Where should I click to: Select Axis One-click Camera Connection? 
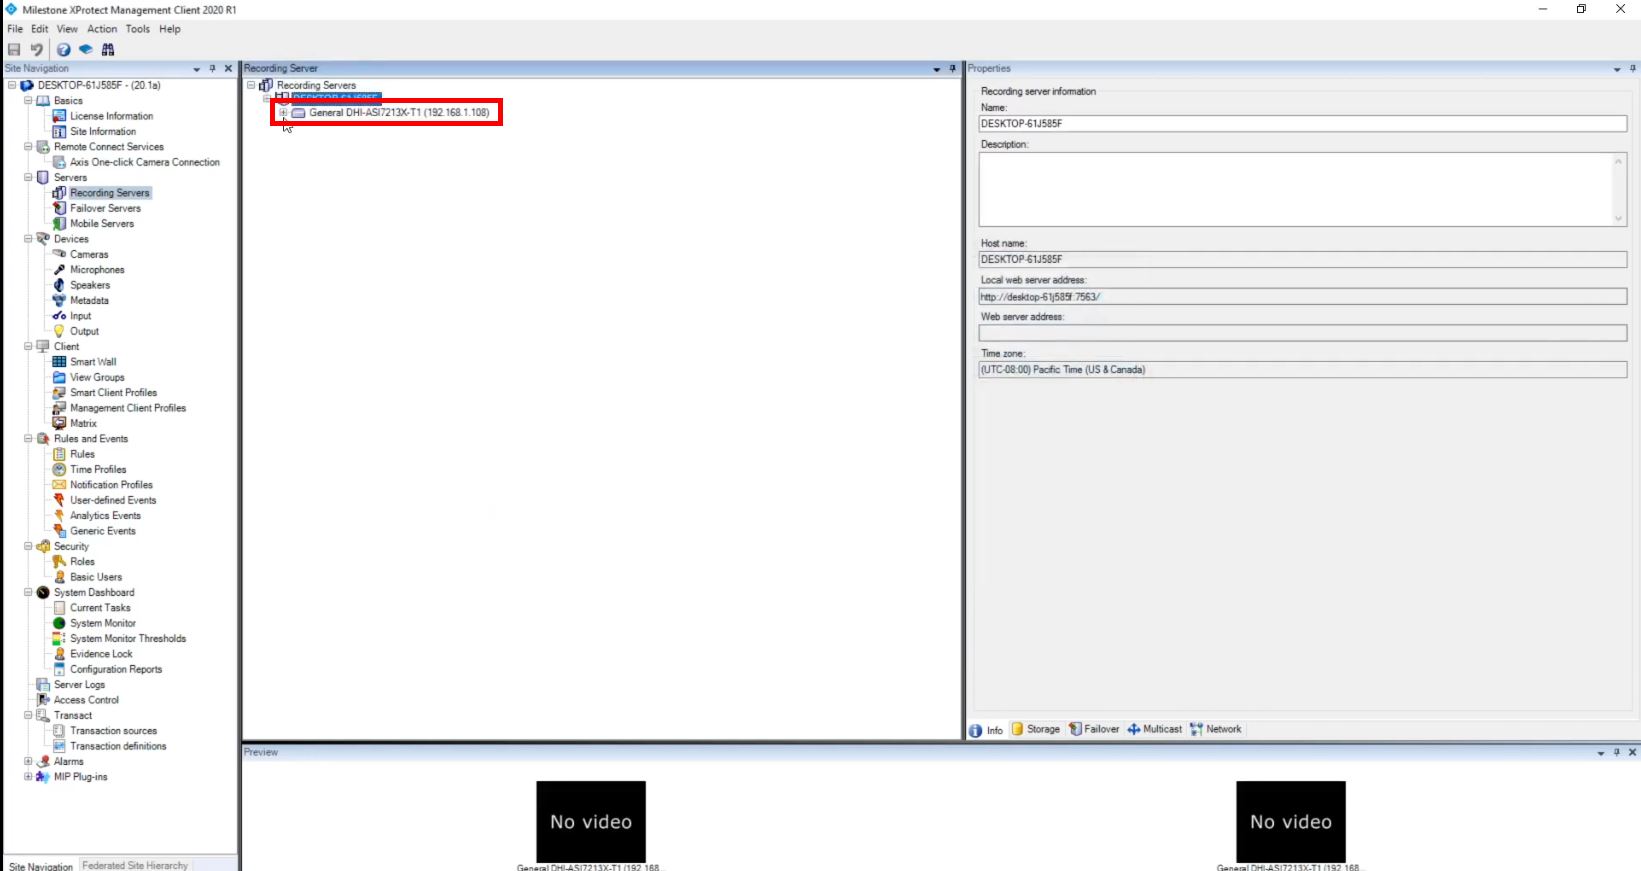tap(145, 162)
